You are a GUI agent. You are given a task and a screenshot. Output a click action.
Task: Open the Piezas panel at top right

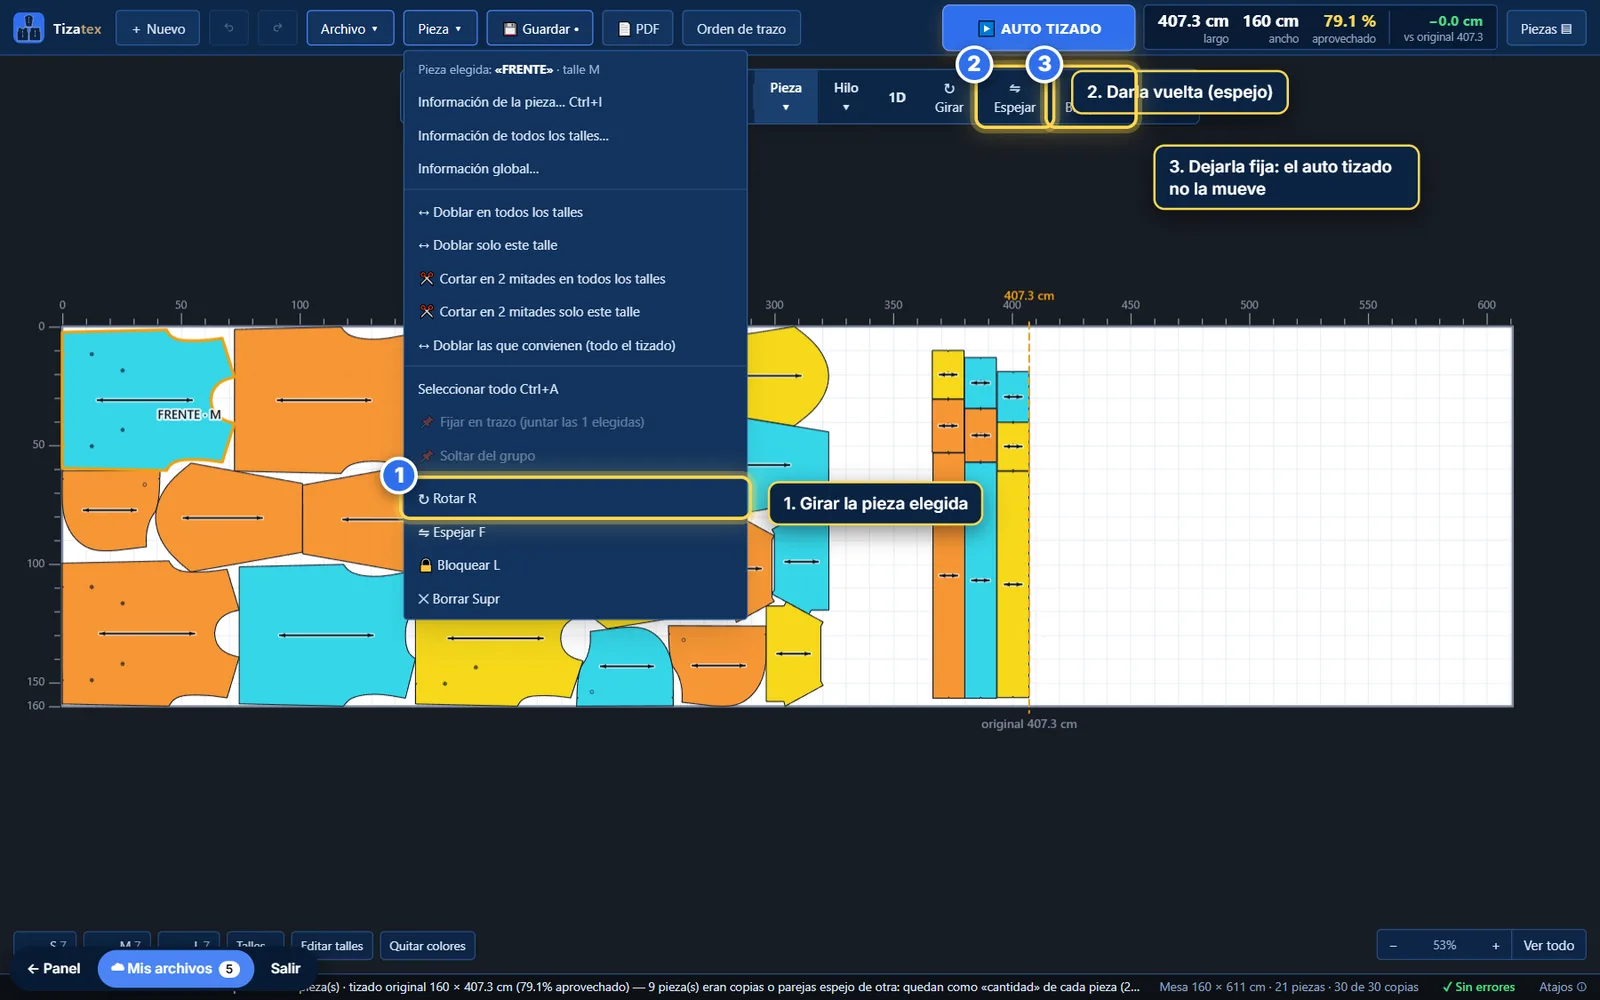pos(1546,28)
